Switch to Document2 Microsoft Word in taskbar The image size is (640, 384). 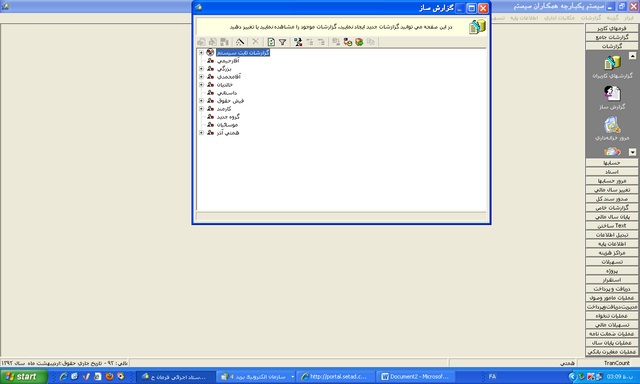tap(415, 377)
